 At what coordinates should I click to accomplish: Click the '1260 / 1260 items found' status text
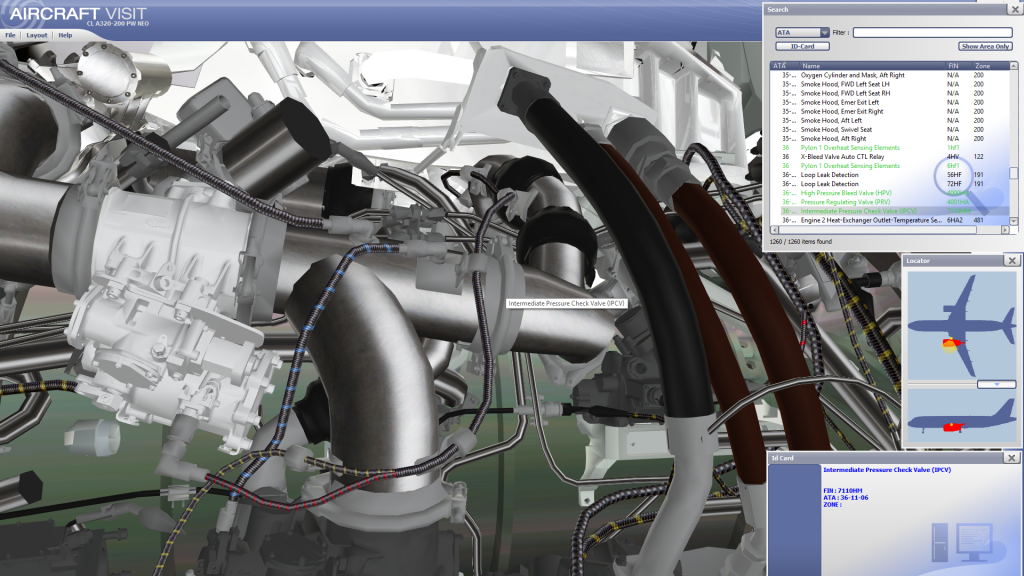(801, 242)
